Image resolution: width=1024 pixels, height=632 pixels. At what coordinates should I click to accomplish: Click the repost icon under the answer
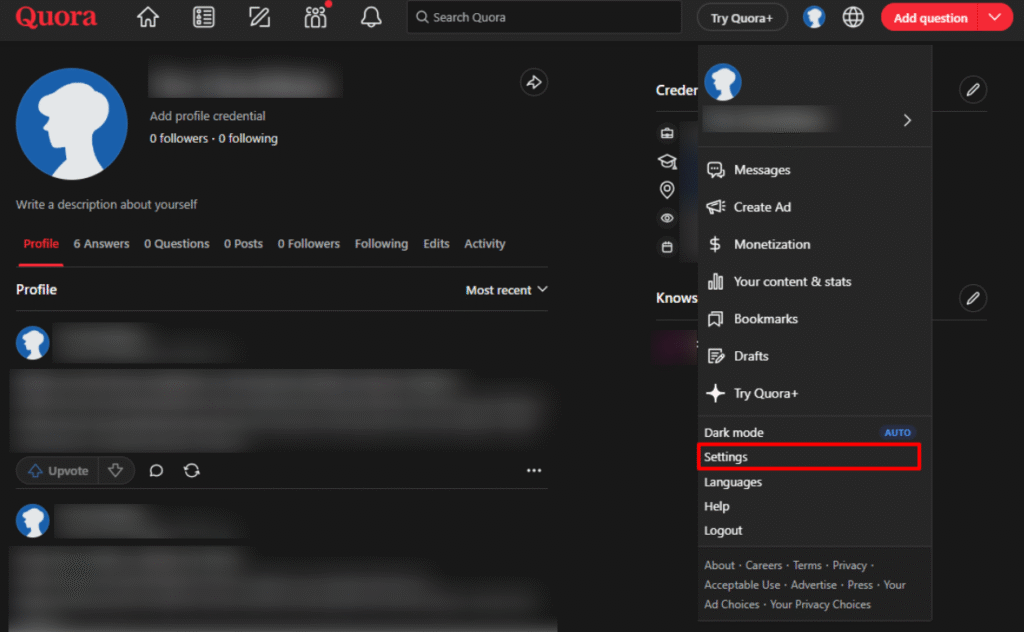[191, 470]
